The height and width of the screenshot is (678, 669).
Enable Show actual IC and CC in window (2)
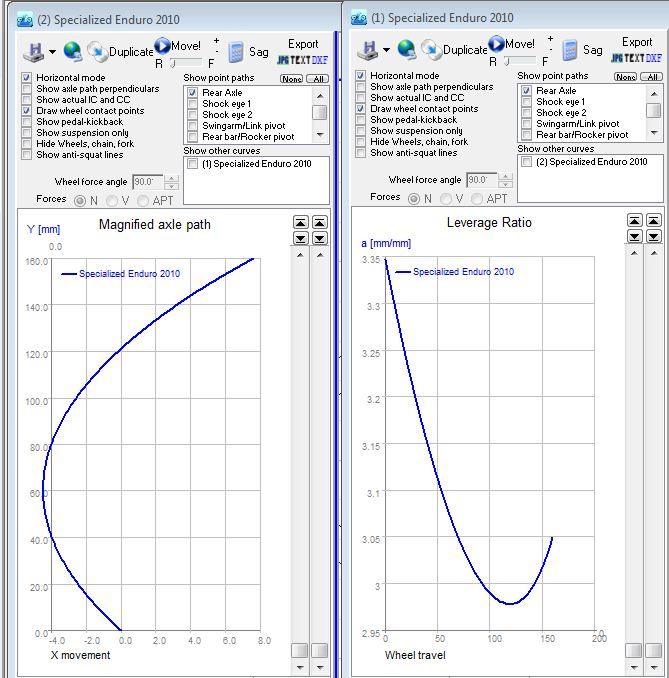[x=26, y=100]
